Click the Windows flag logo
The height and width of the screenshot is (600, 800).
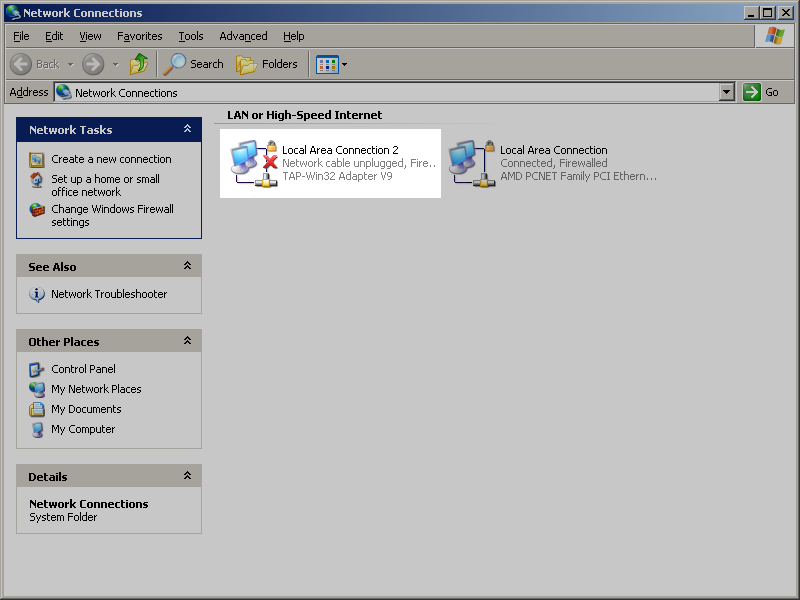point(775,36)
